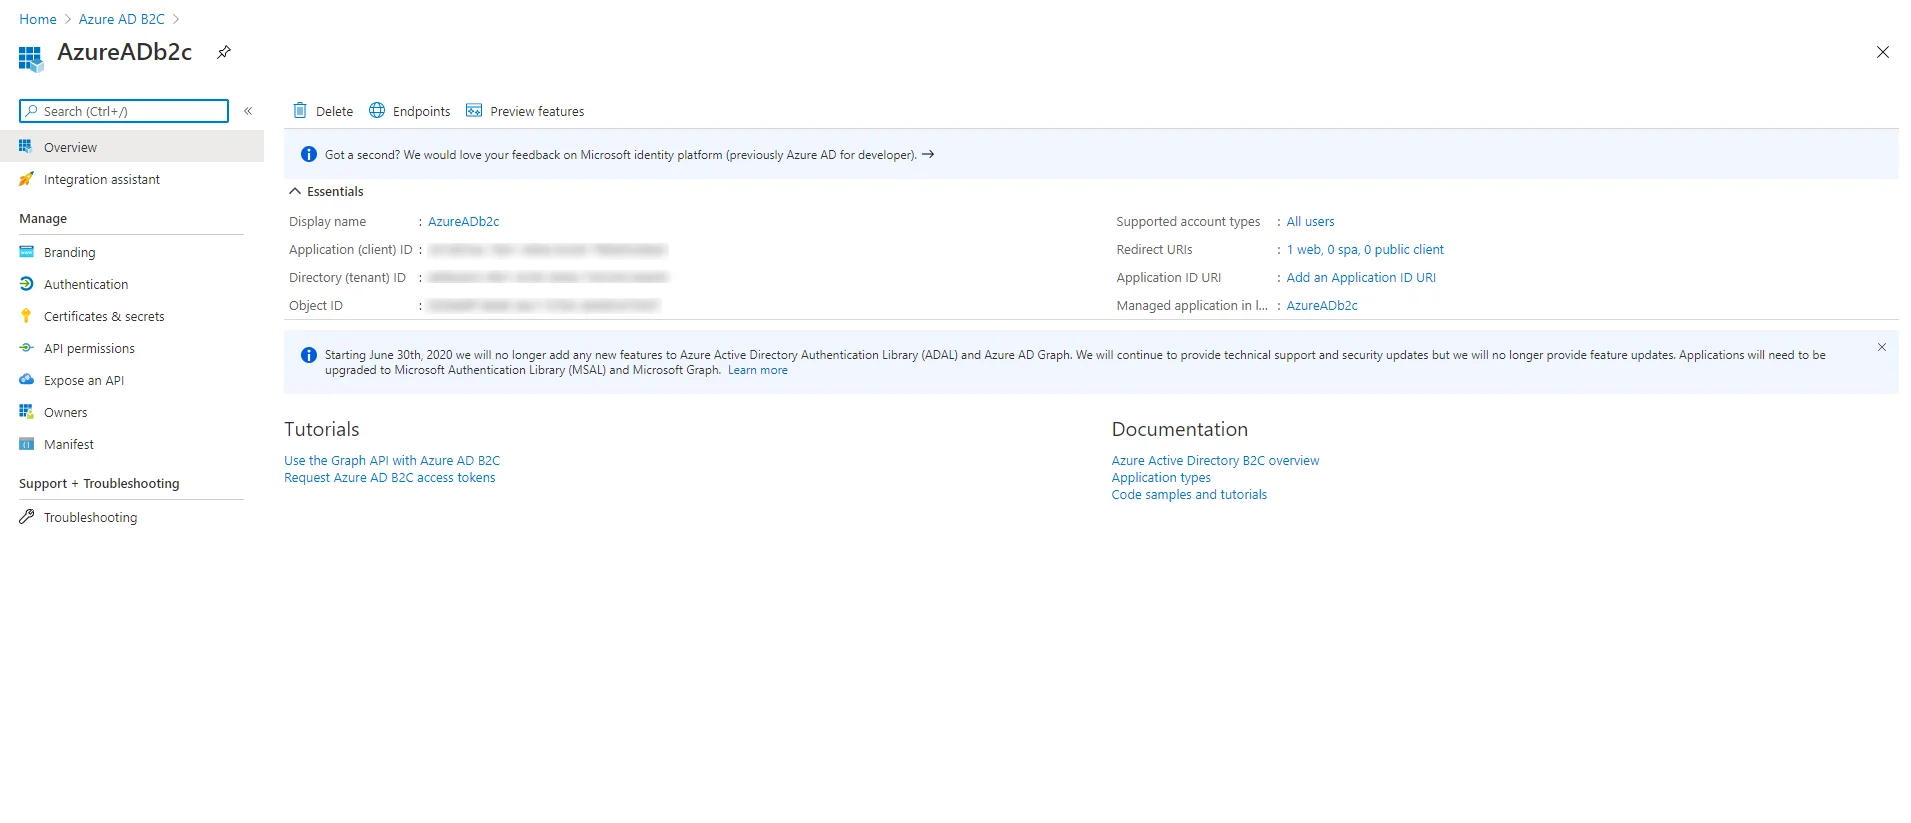Go to Home breadcrumb
1911x823 pixels.
[38, 19]
